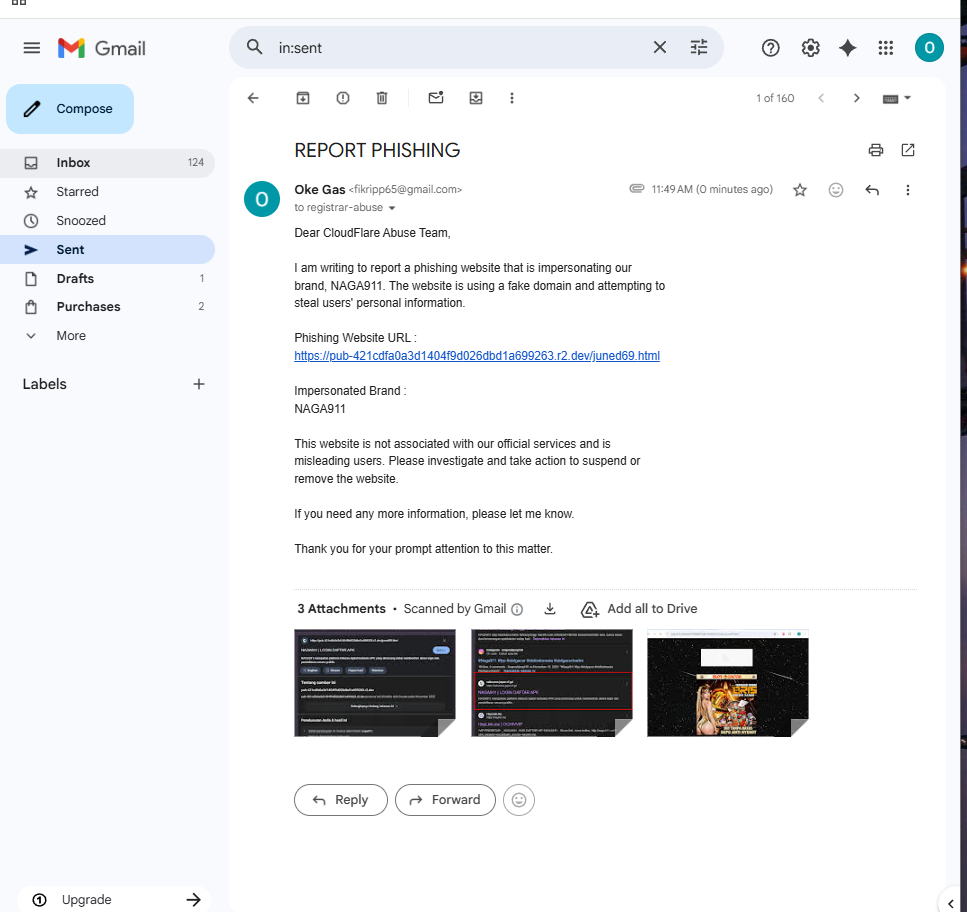Image resolution: width=967 pixels, height=912 pixels.
Task: Add emoji reaction beside Forward
Action: click(519, 800)
